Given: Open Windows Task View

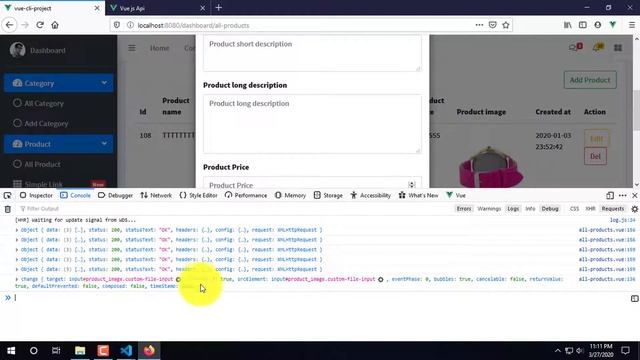Looking at the screenshot, I should pos(56,351).
